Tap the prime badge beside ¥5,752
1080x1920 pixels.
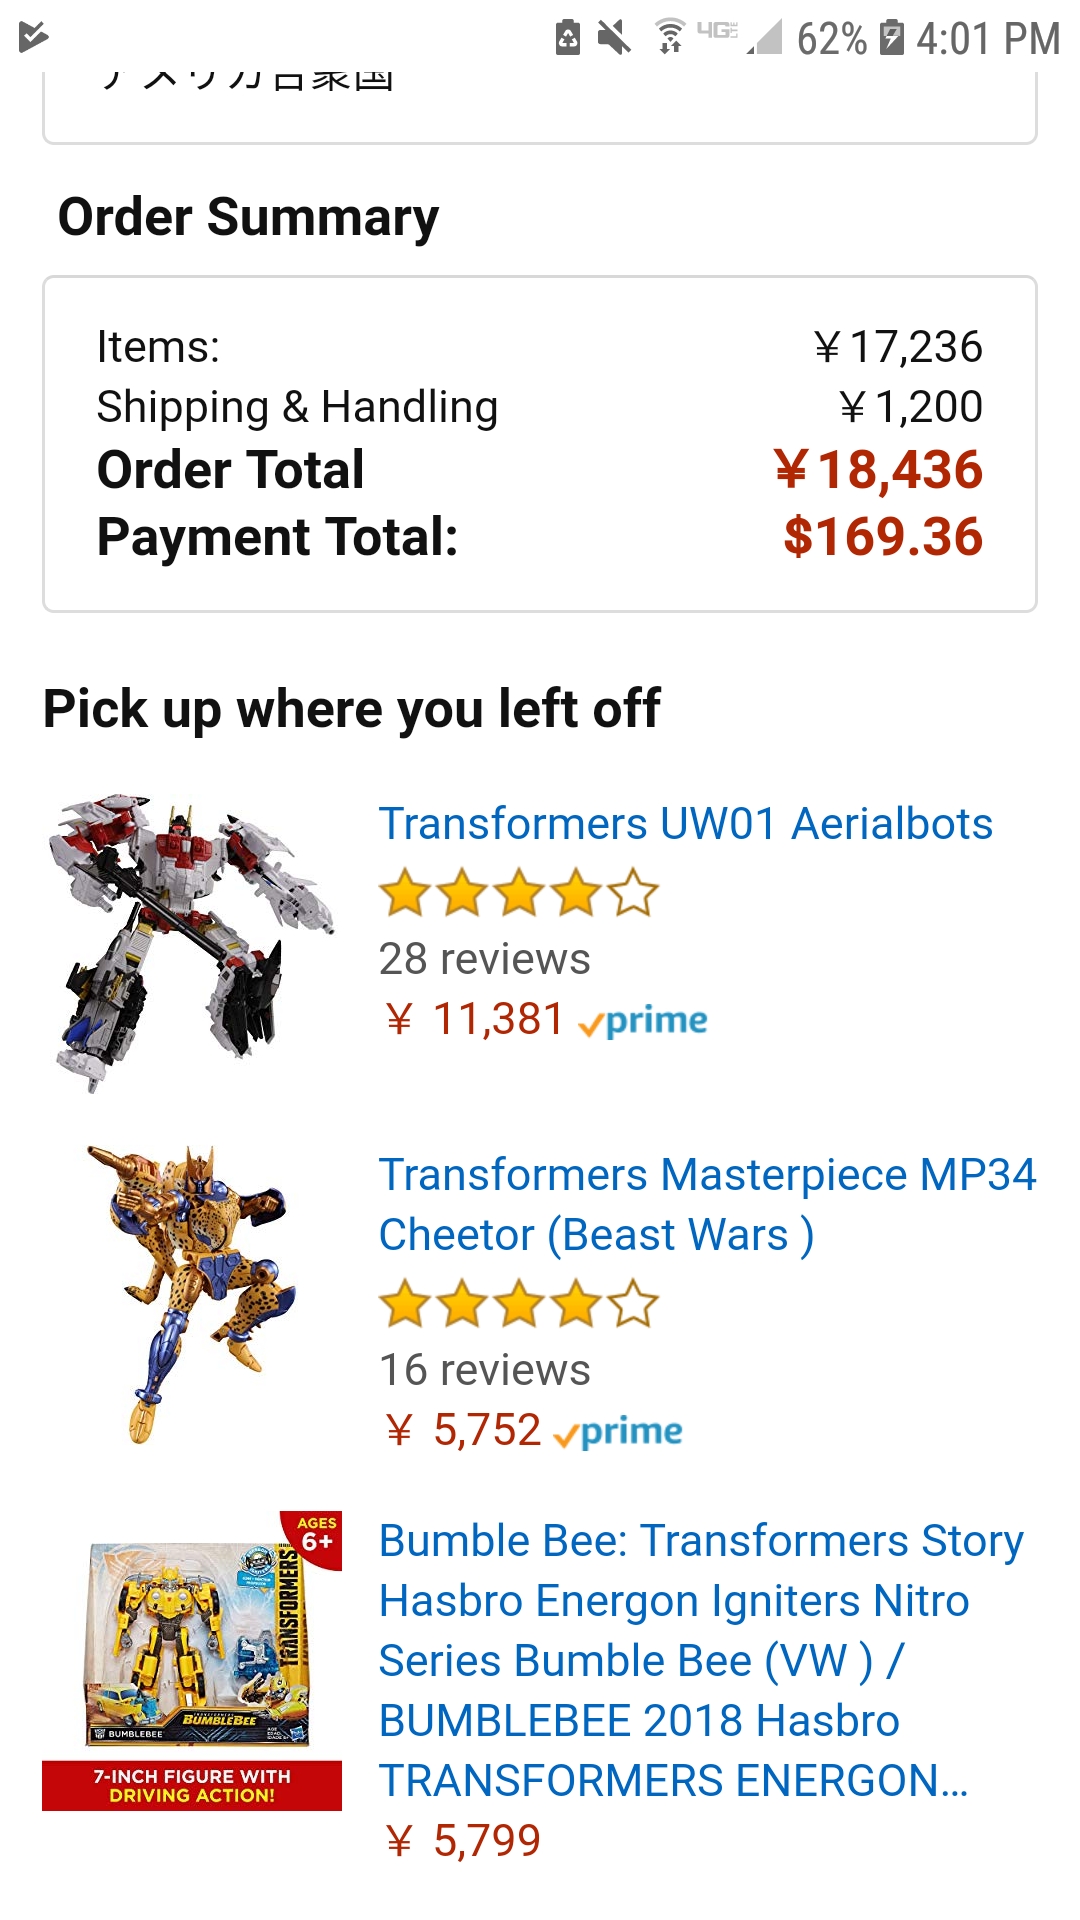[x=618, y=1432]
